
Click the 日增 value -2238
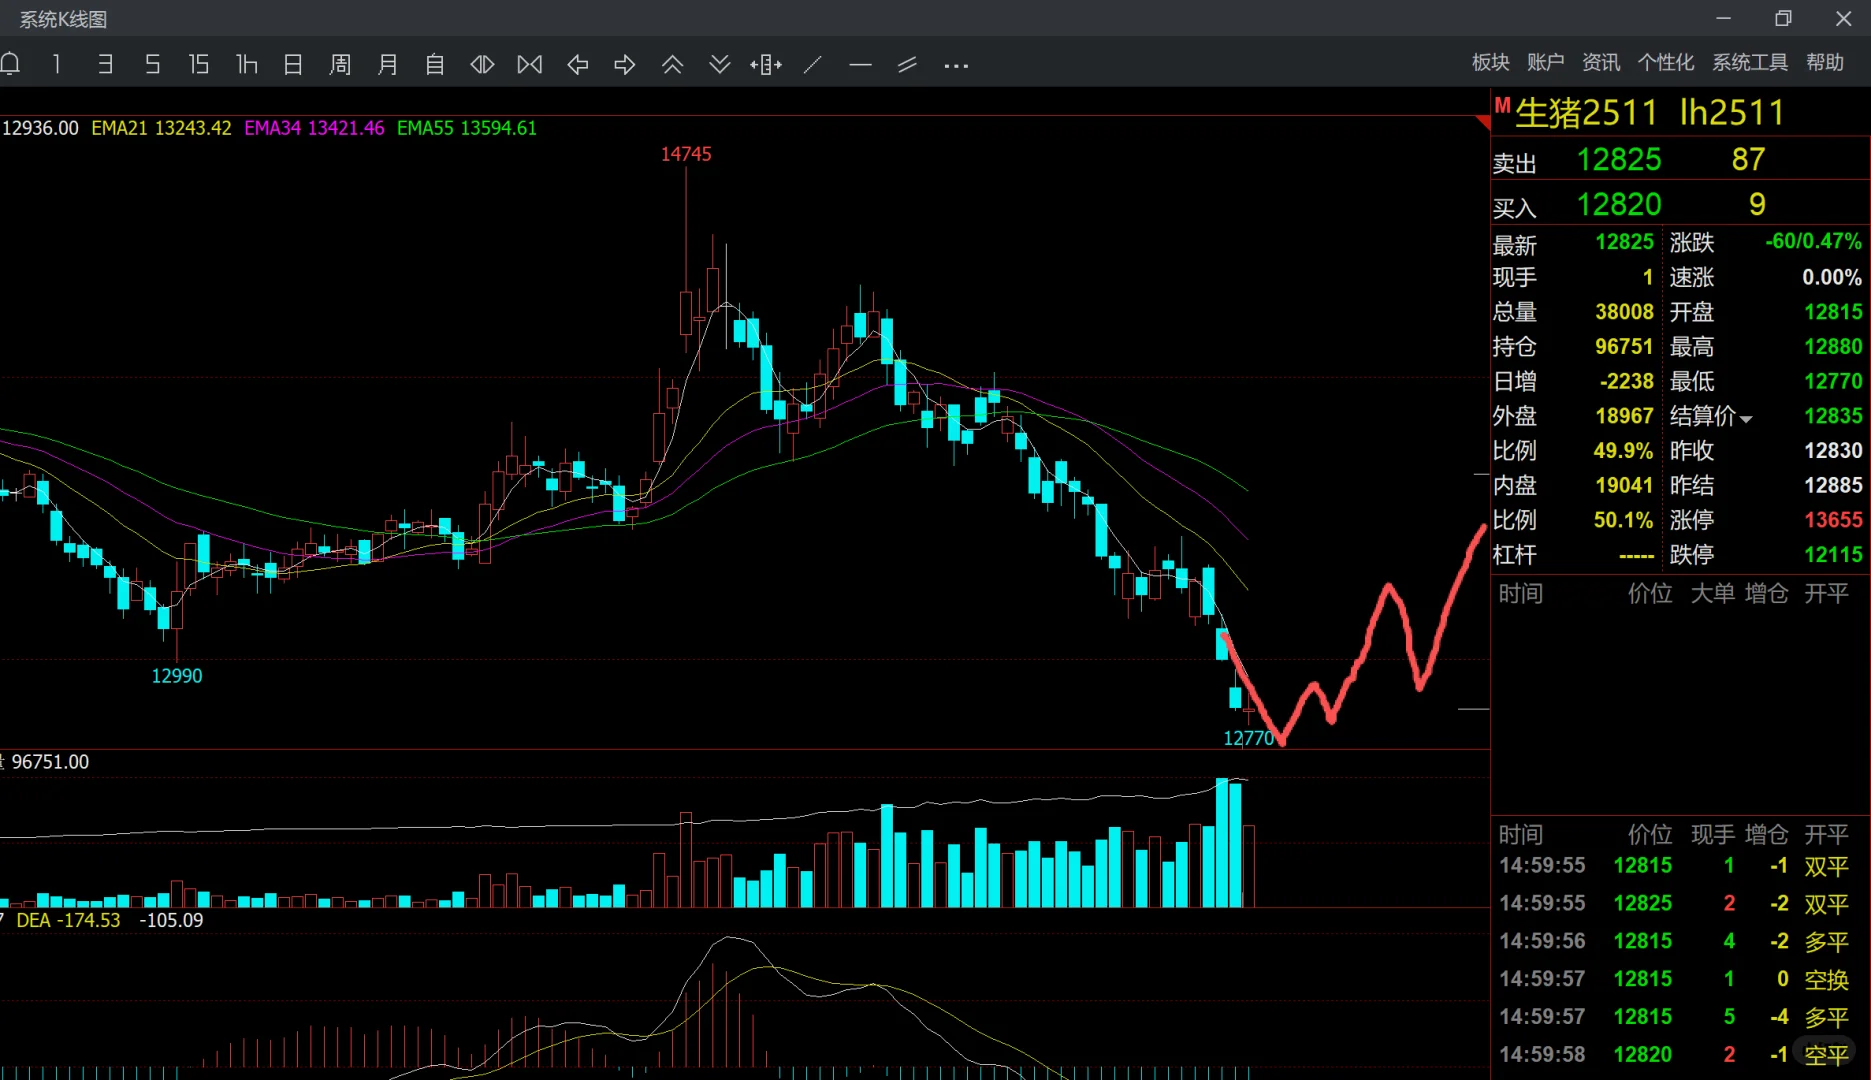click(x=1626, y=382)
